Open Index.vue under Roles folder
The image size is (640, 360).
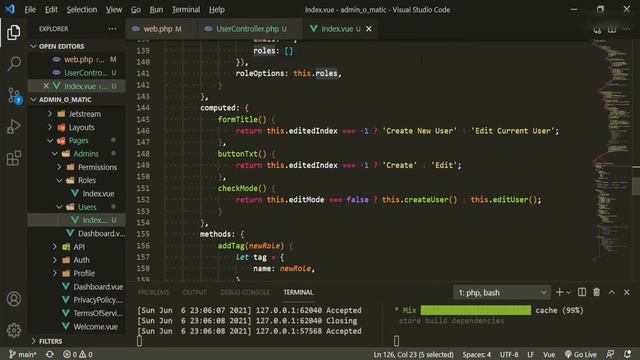(x=98, y=193)
